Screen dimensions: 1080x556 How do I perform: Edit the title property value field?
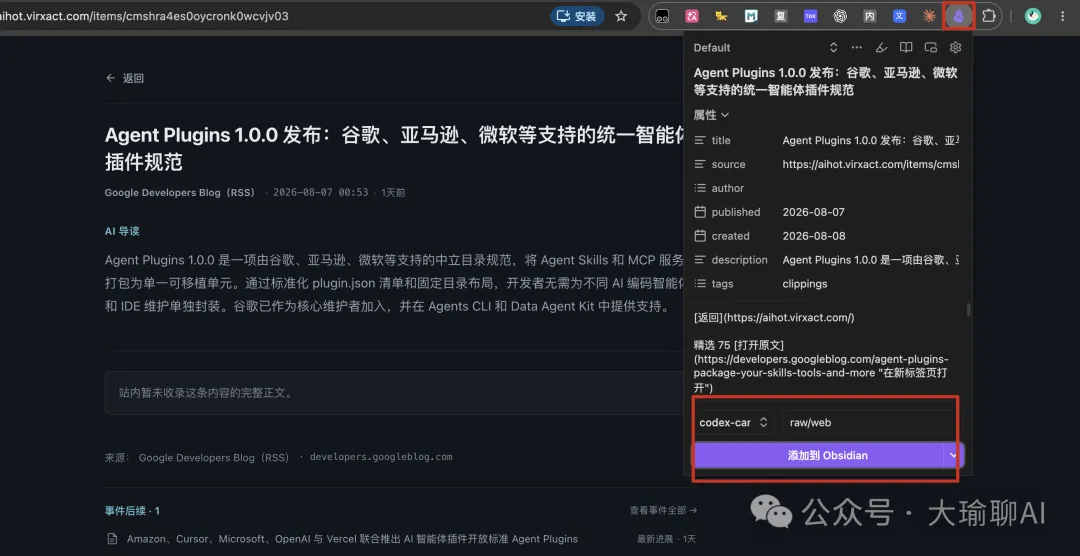[x=871, y=141]
